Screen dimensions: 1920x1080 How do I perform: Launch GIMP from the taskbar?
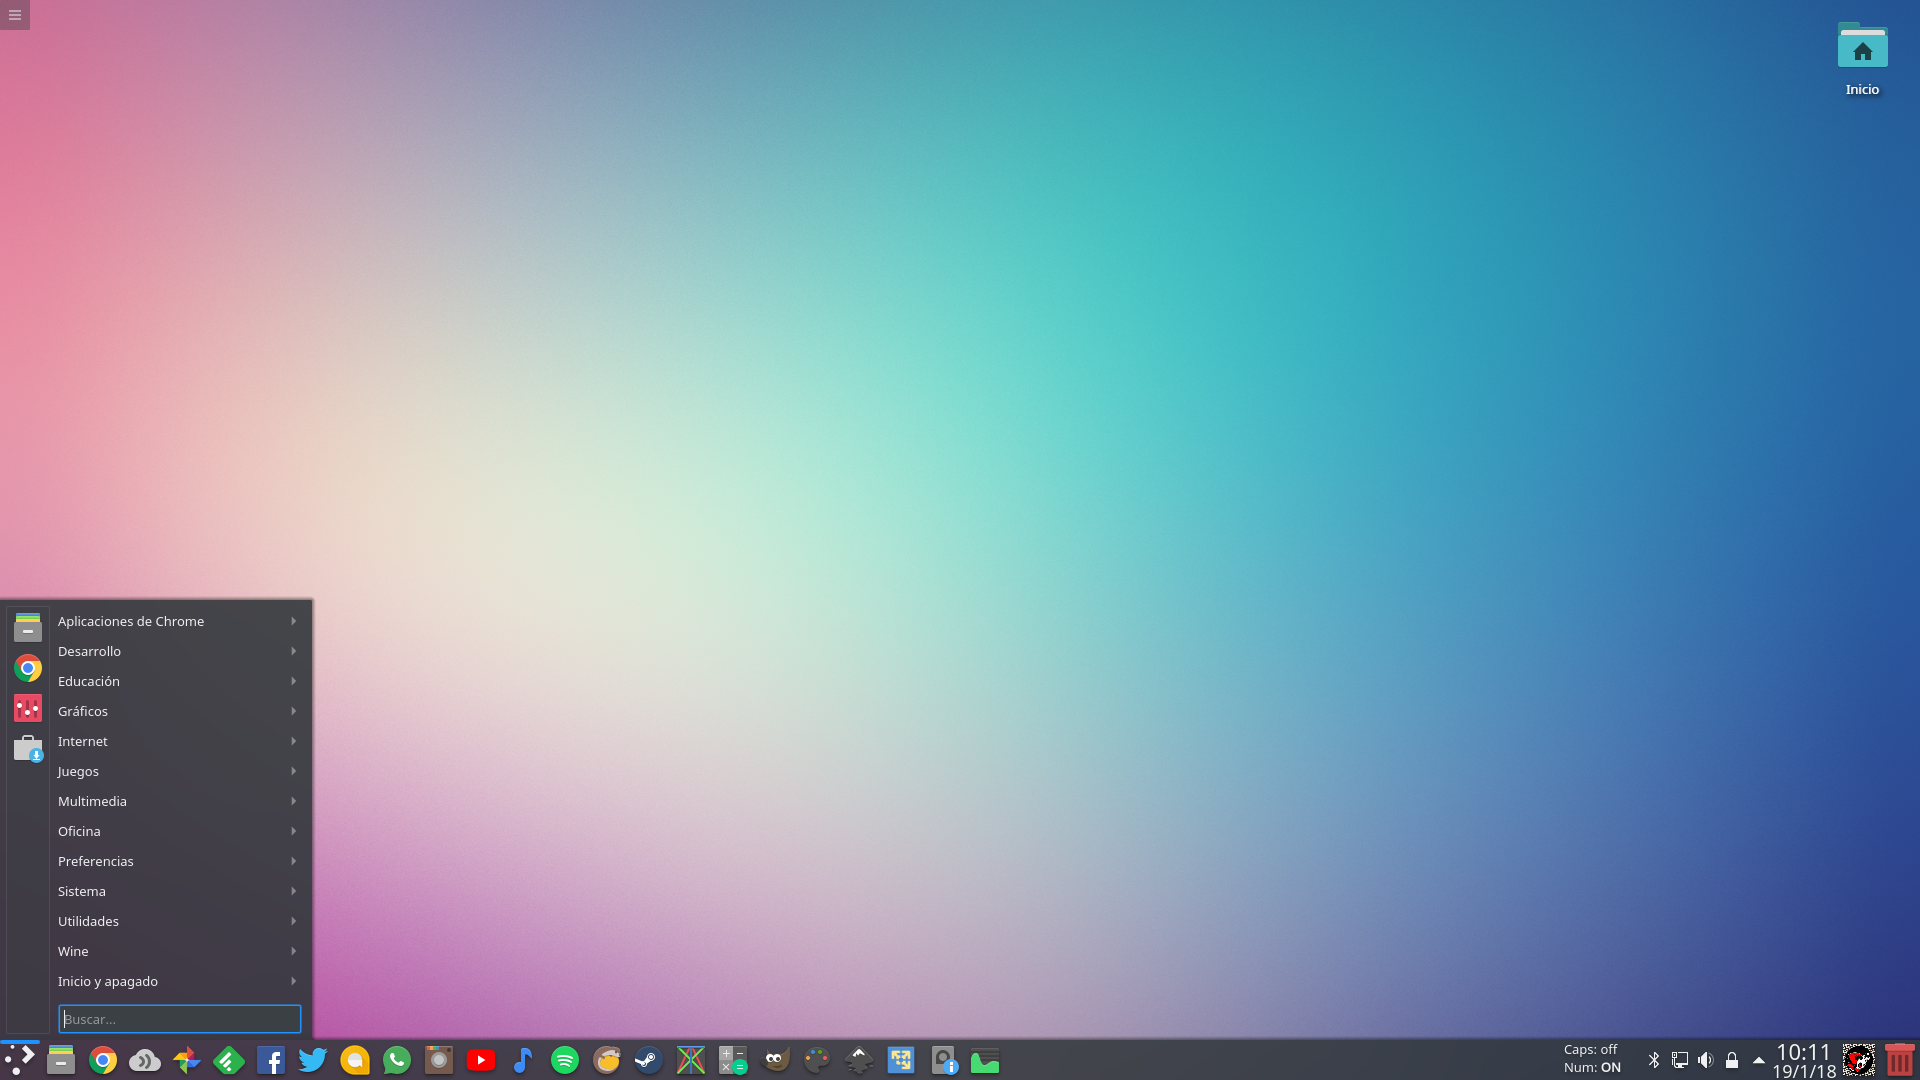(x=775, y=1060)
